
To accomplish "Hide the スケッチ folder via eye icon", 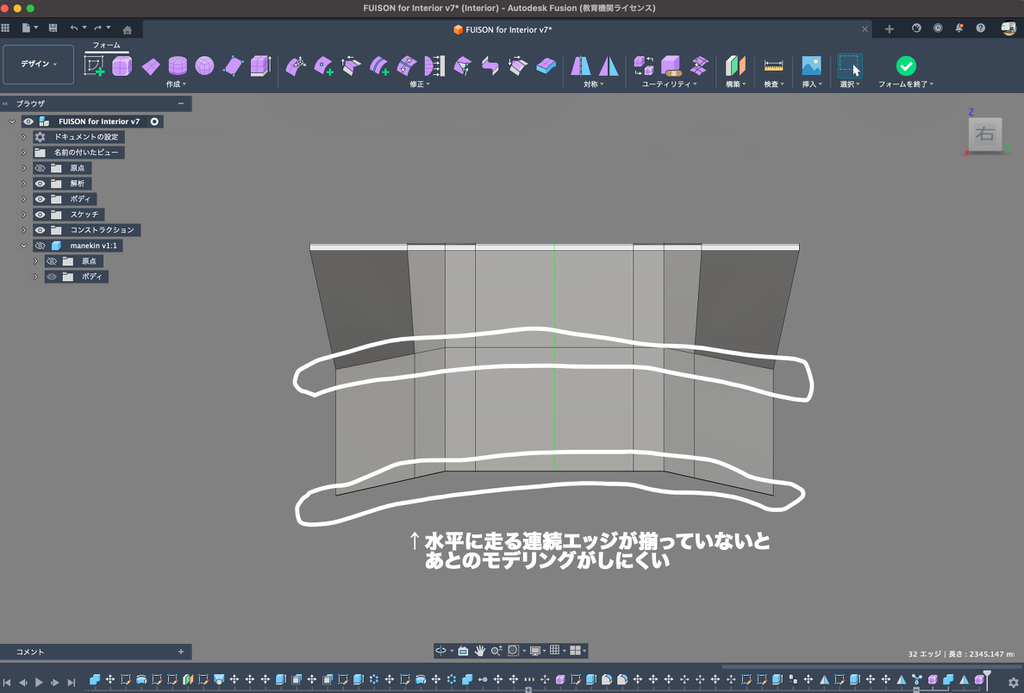I will (x=41, y=215).
